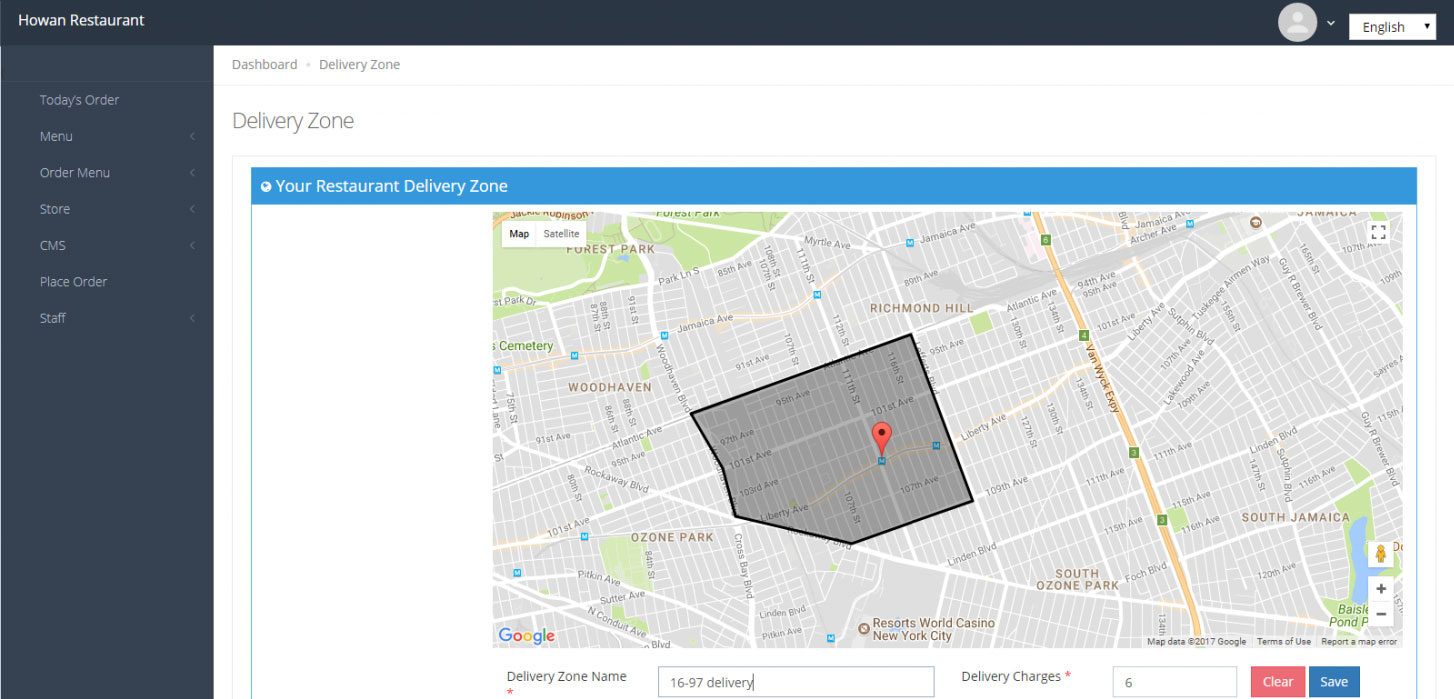Click the WOODHAVEN map label
Image resolution: width=1454 pixels, height=699 pixels.
point(610,387)
